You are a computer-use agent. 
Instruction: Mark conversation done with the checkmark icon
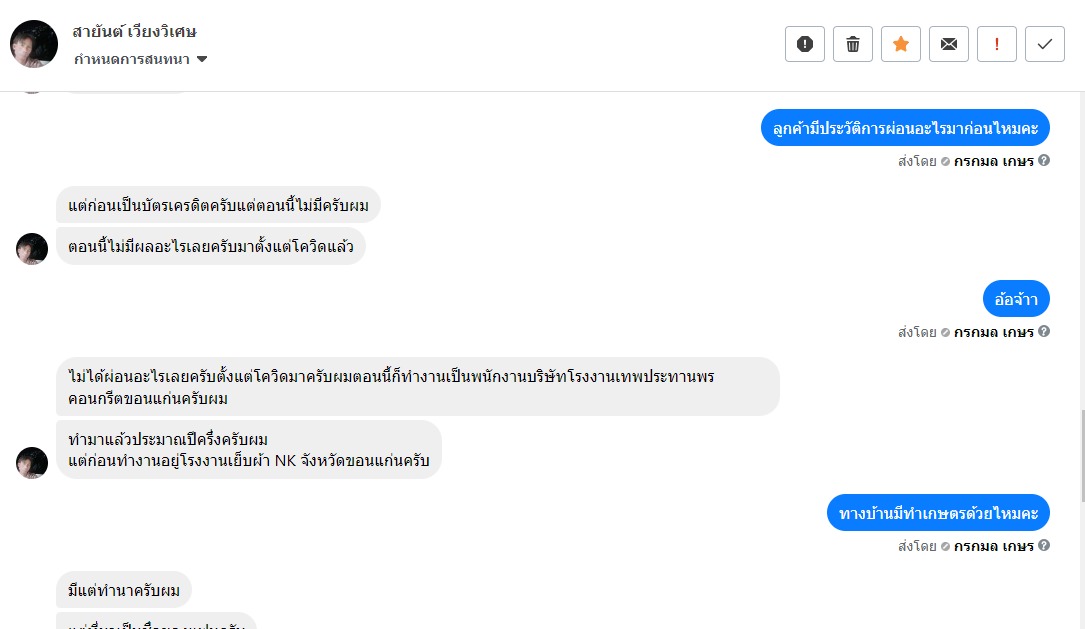click(x=1045, y=44)
